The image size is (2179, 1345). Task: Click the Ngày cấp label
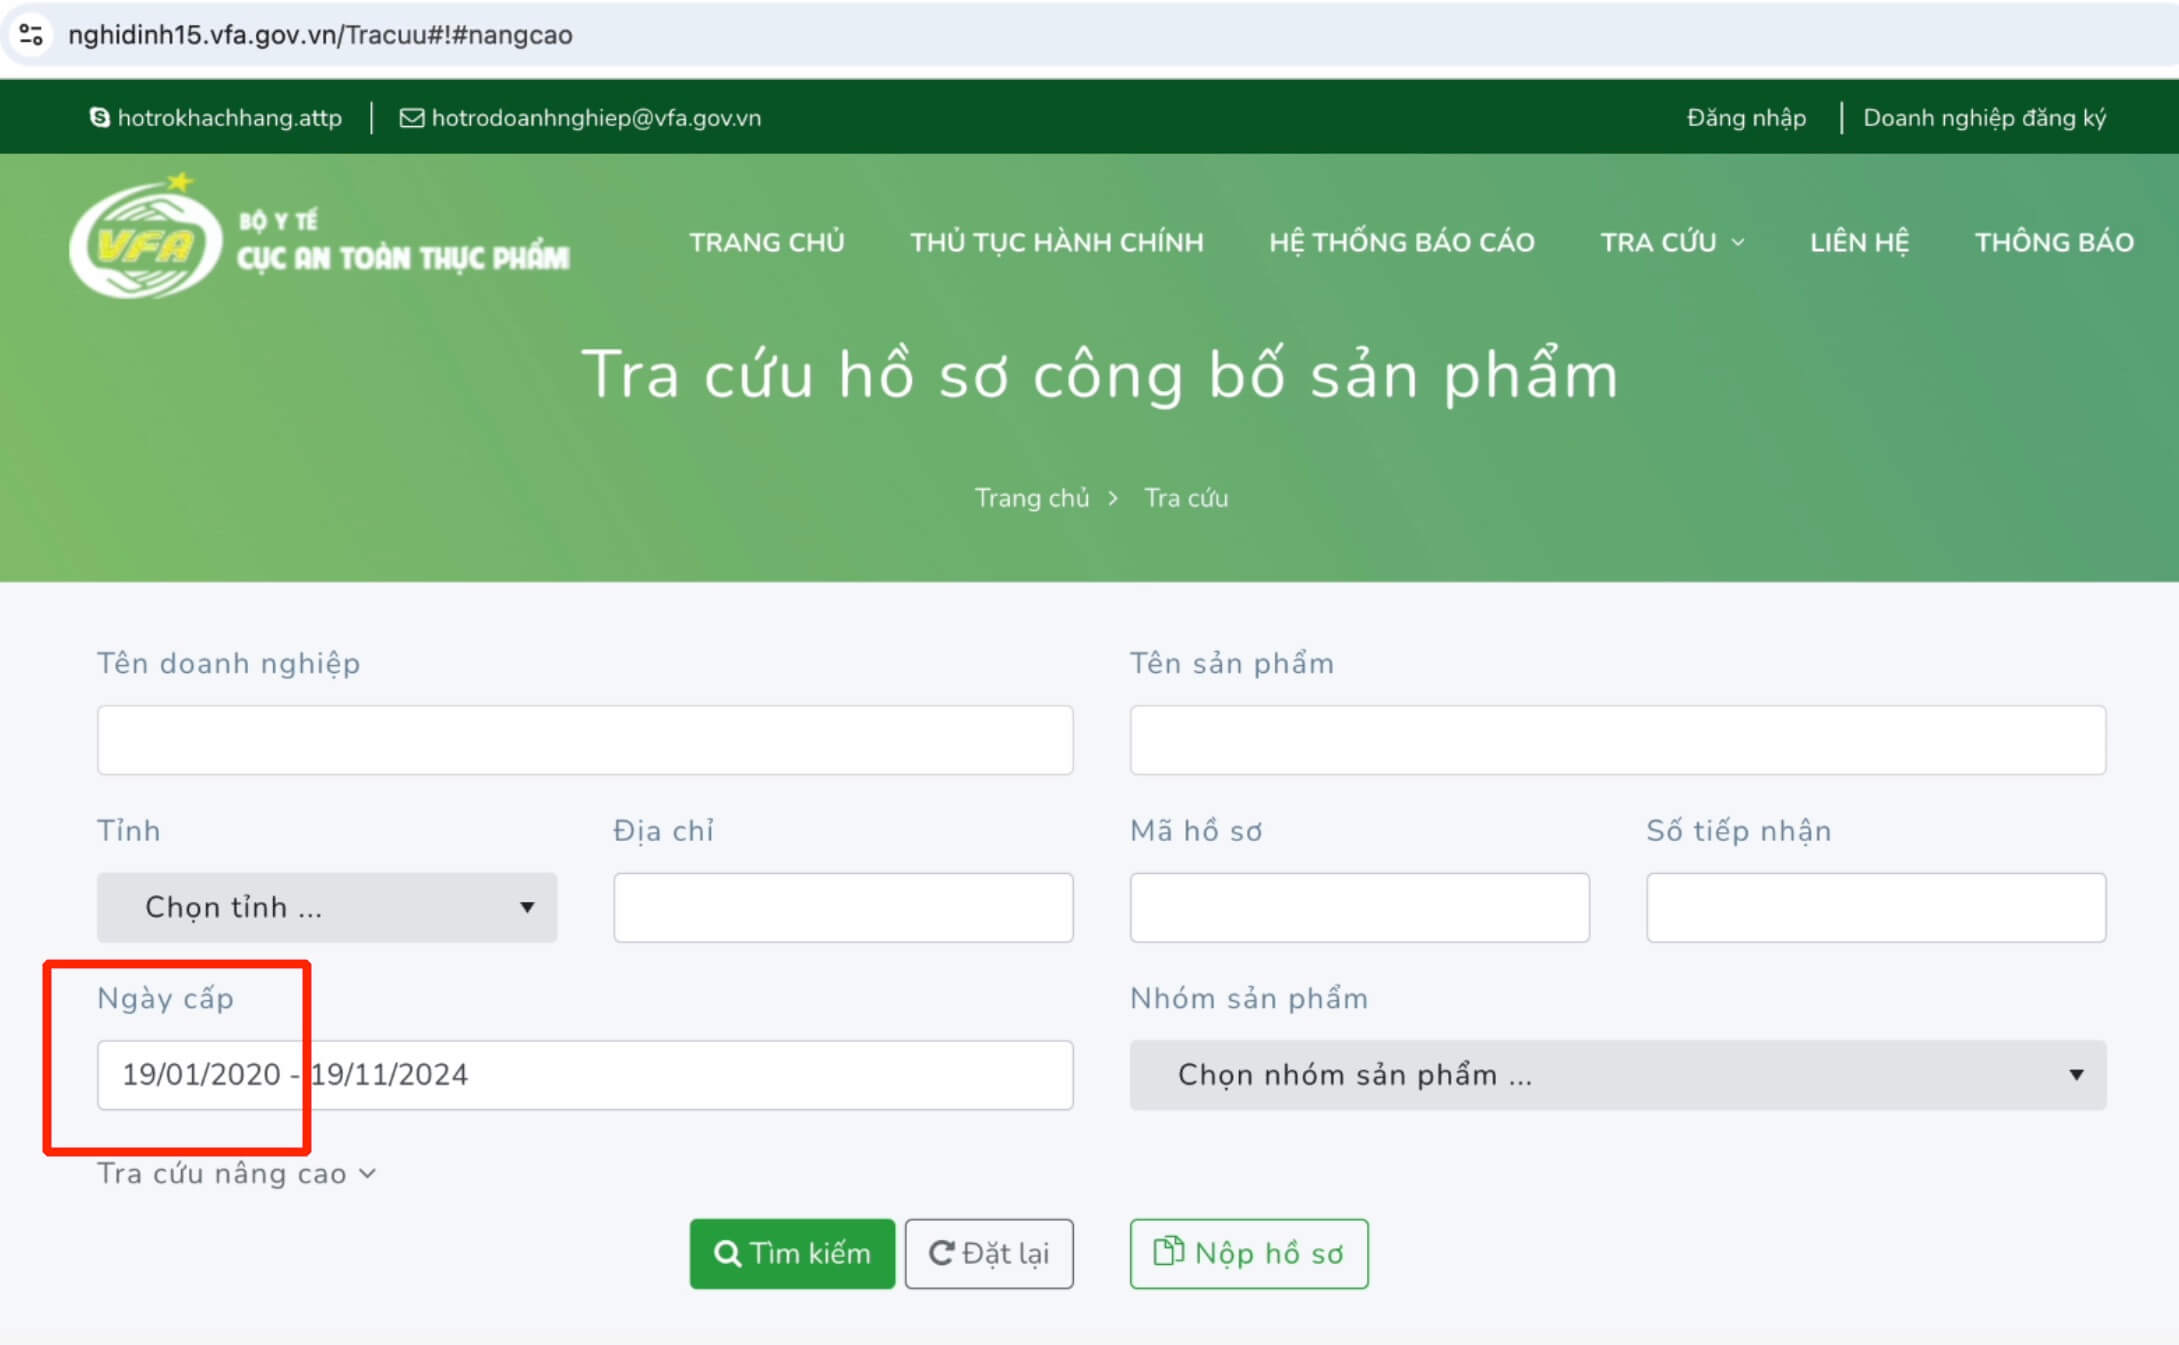pos(165,998)
